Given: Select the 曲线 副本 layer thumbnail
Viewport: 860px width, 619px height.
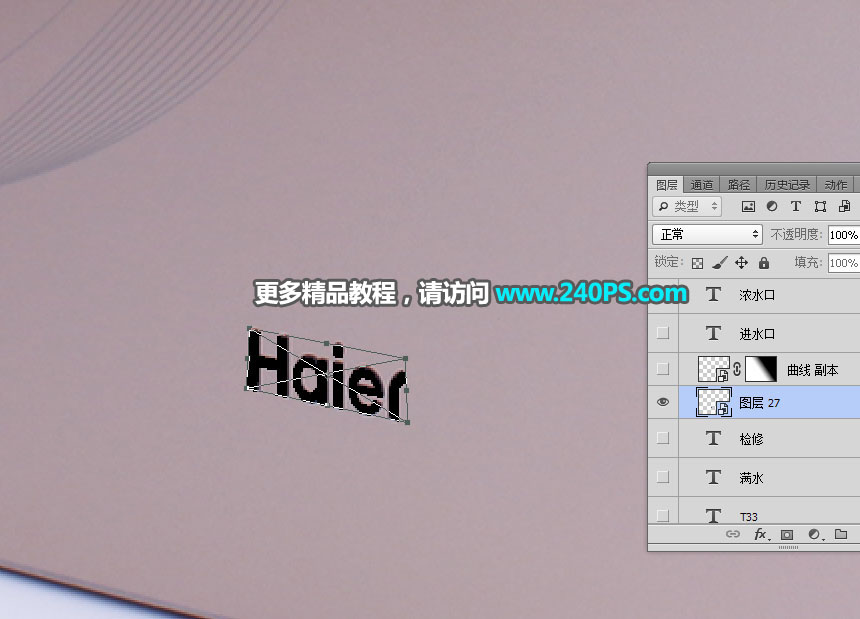Looking at the screenshot, I should (x=714, y=369).
